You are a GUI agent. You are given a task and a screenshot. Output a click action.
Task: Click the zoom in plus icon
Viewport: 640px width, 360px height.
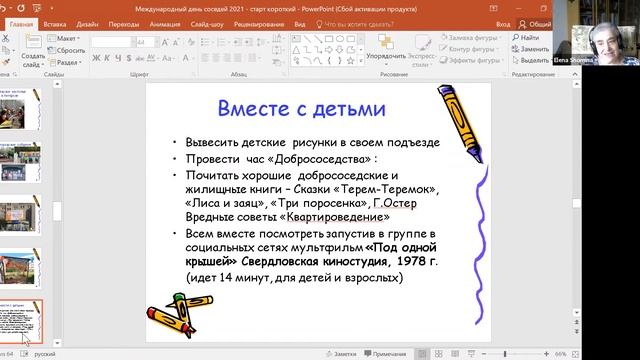pos(546,354)
